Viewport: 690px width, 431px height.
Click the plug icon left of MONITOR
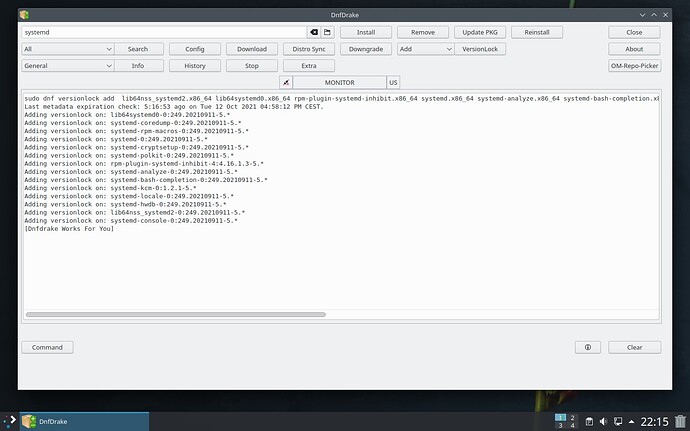(286, 82)
